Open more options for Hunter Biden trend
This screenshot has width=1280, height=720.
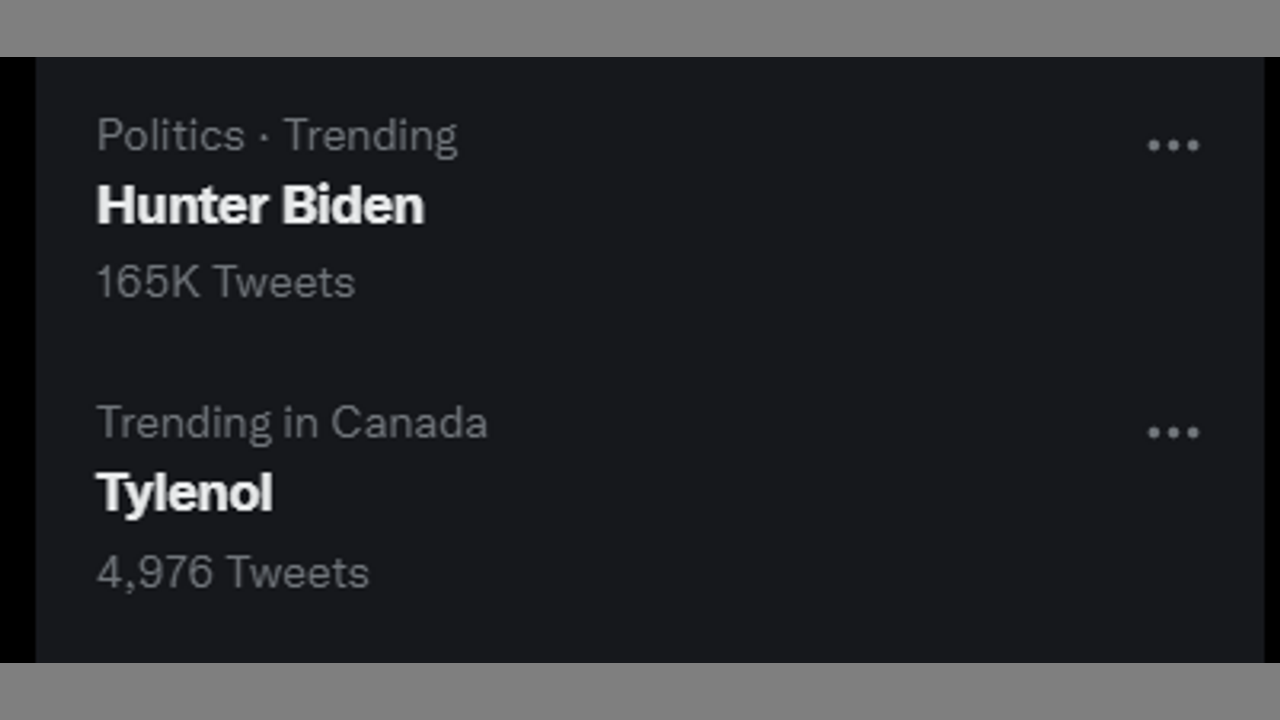pos(1173,146)
